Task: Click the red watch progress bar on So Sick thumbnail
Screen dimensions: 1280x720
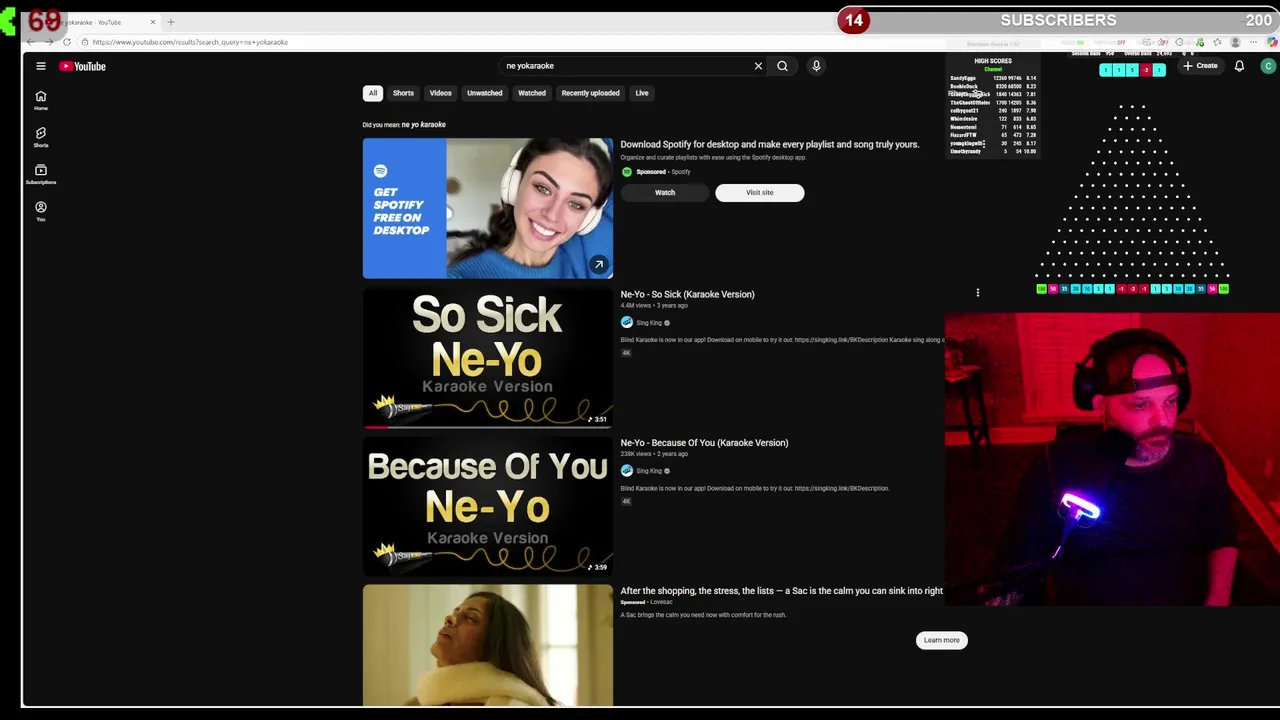Action: (x=376, y=426)
